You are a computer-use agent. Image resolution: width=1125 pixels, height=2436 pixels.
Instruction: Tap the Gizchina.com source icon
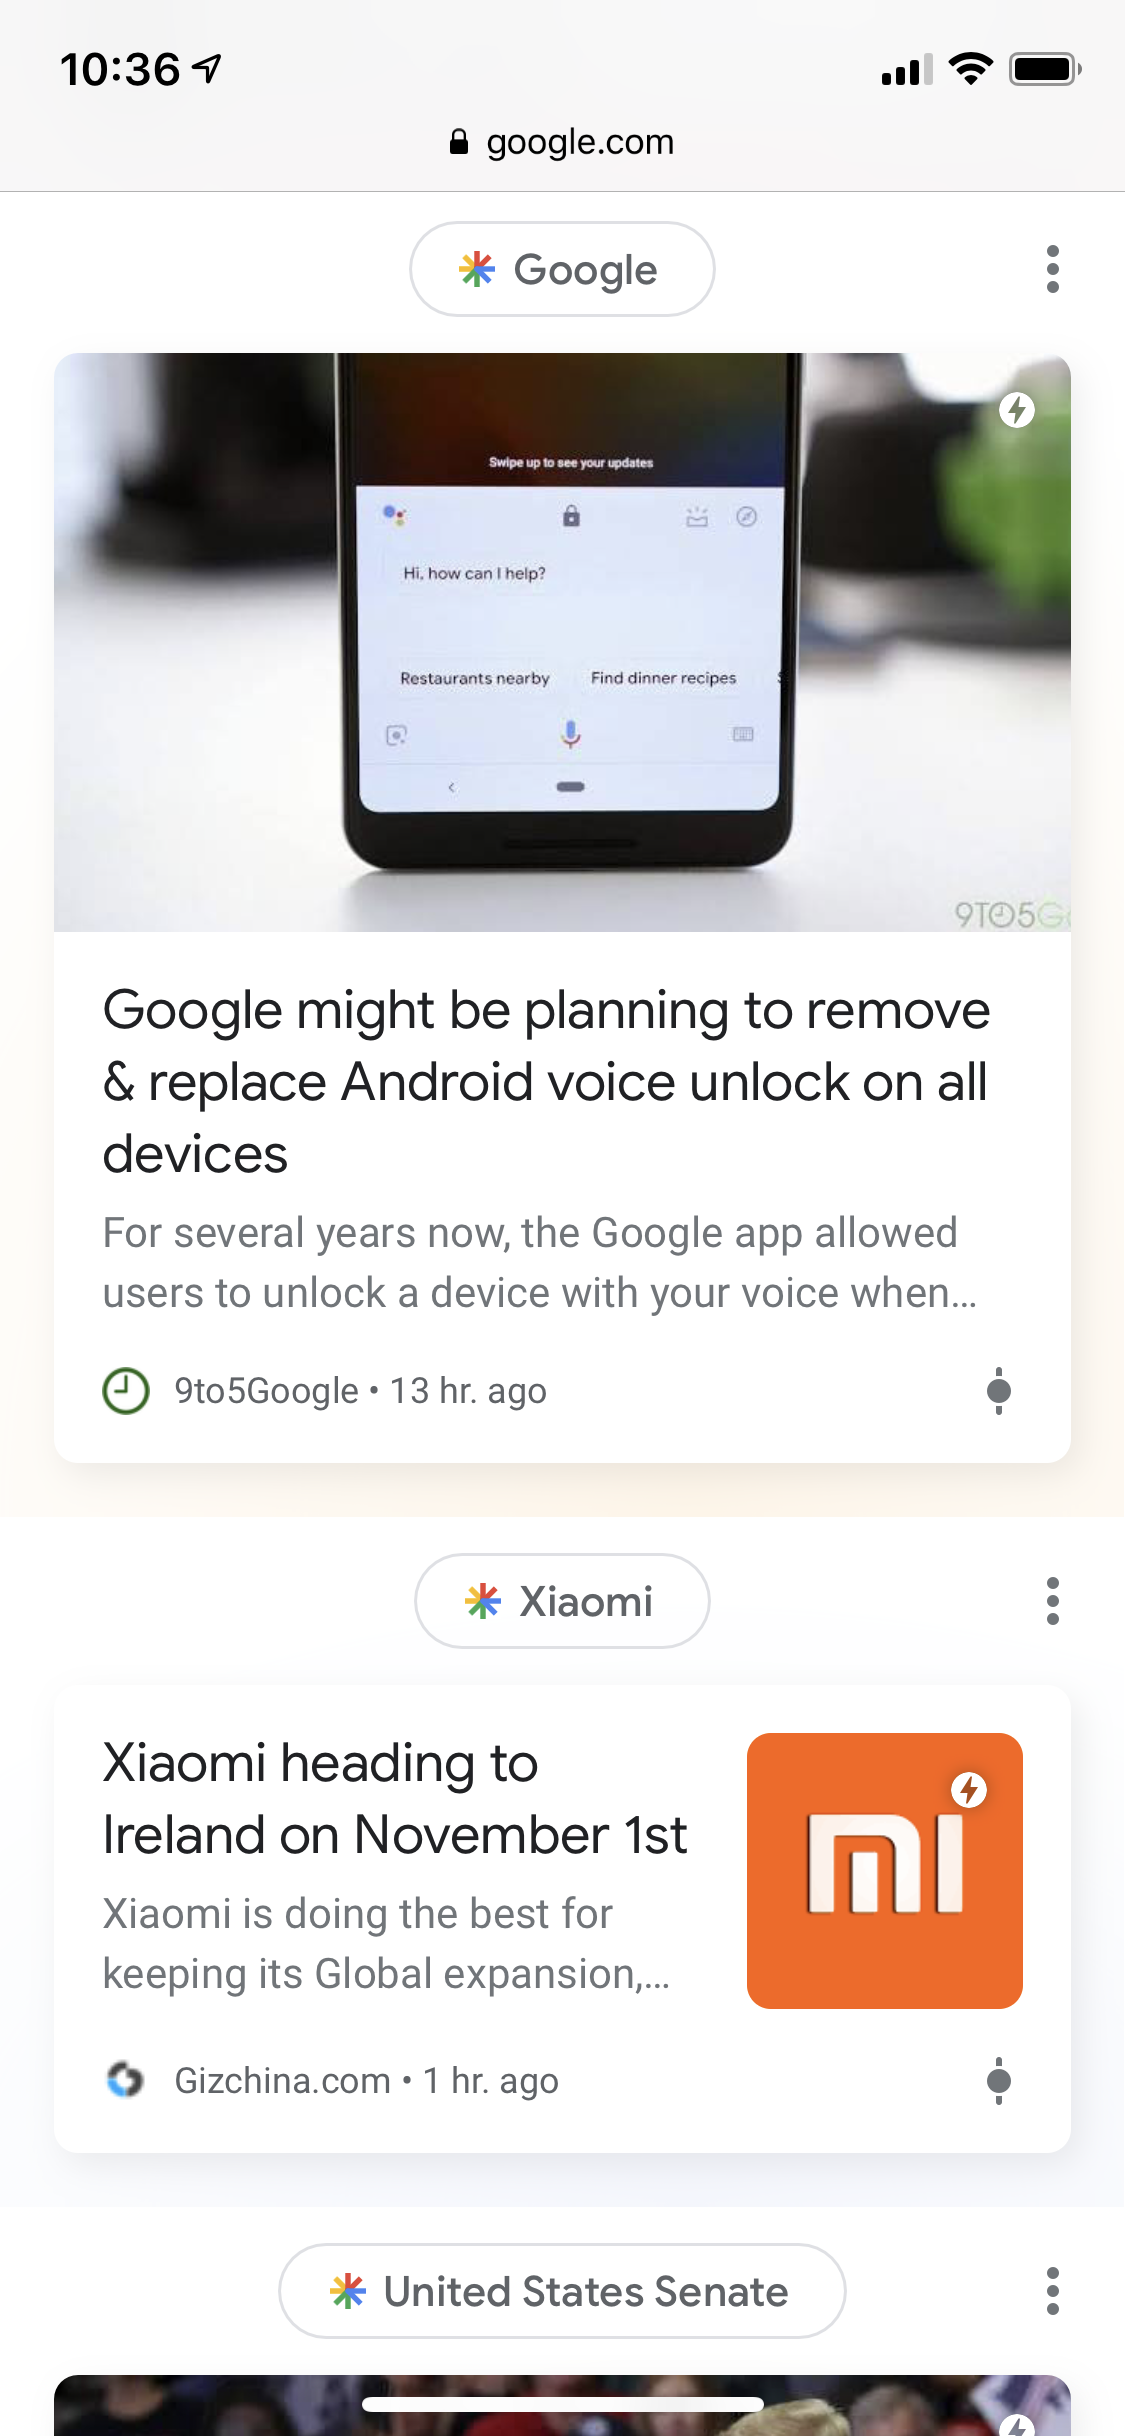click(126, 2081)
